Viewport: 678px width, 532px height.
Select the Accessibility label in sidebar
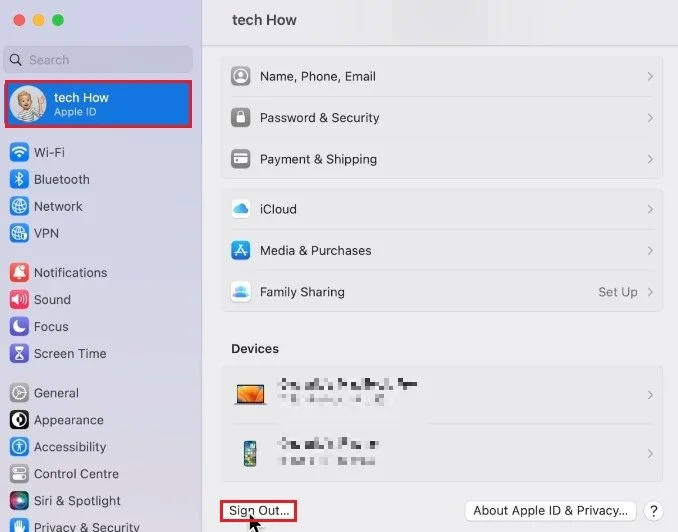(70, 447)
